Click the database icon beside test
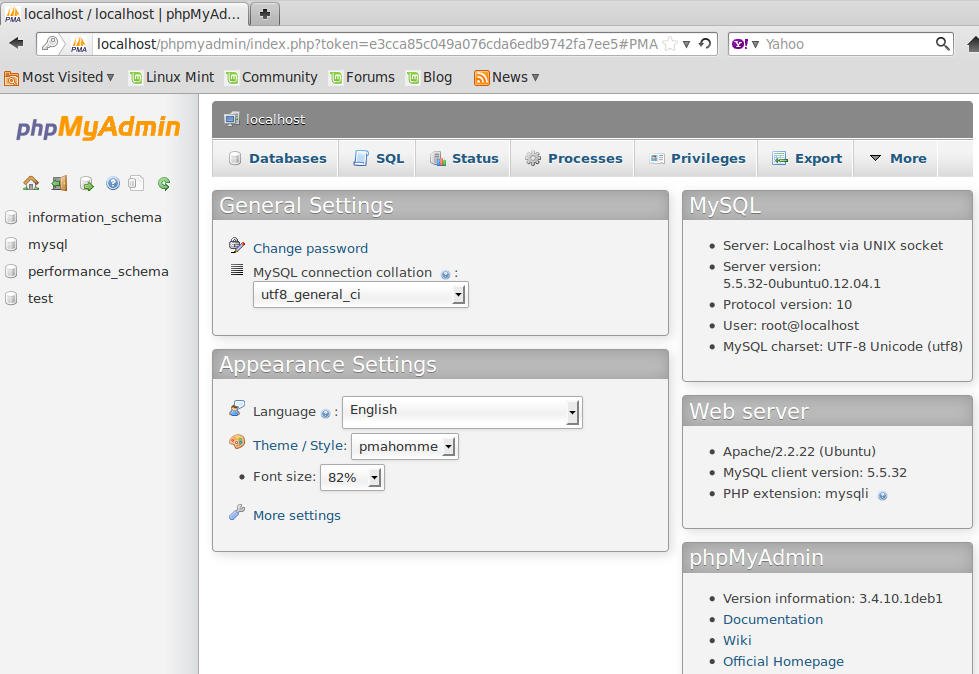The image size is (979, 674). pos(11,298)
